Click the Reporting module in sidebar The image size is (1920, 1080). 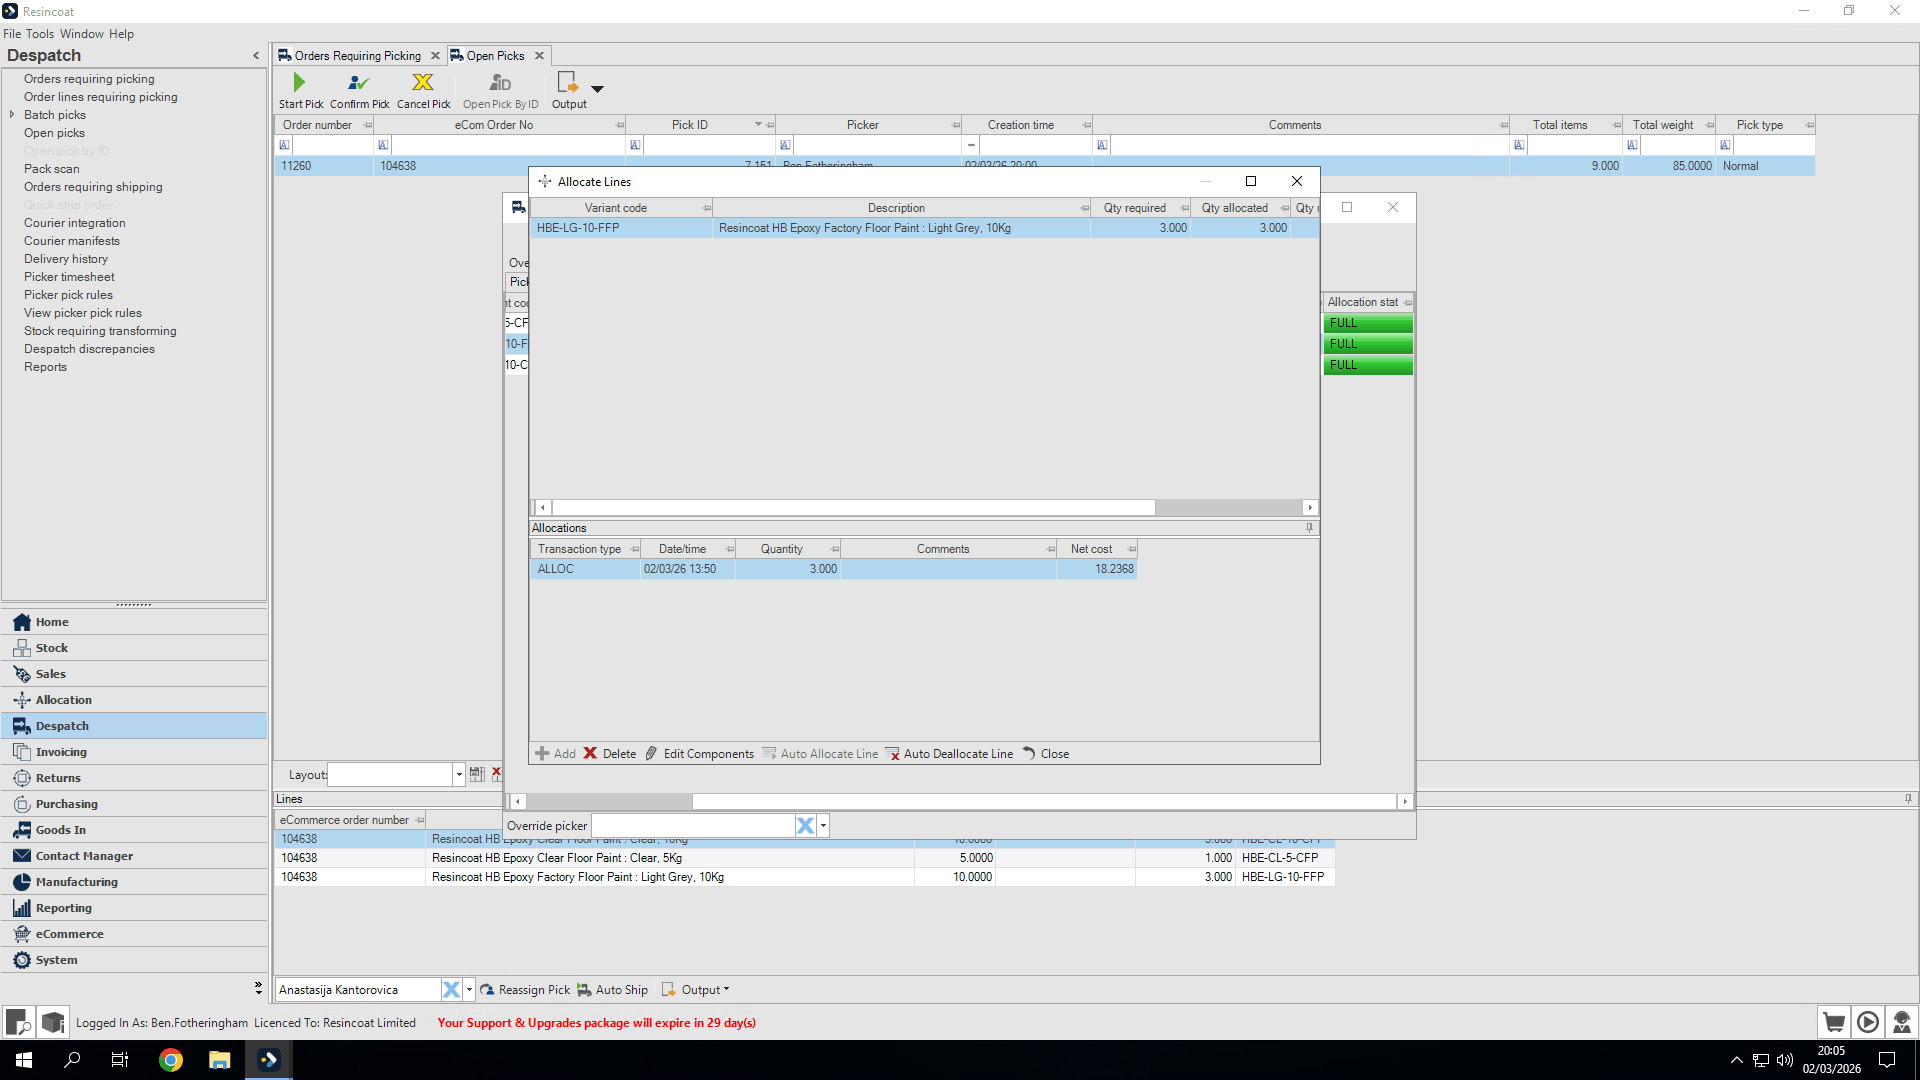134,908
